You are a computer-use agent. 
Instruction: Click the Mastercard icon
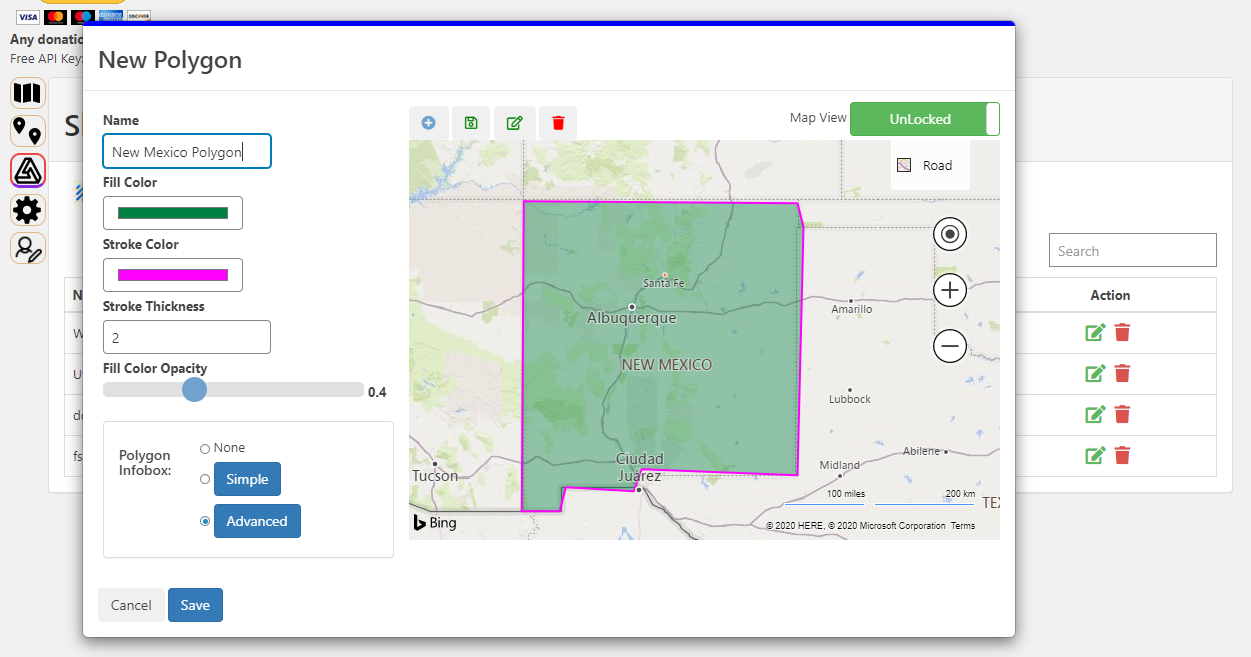56,17
